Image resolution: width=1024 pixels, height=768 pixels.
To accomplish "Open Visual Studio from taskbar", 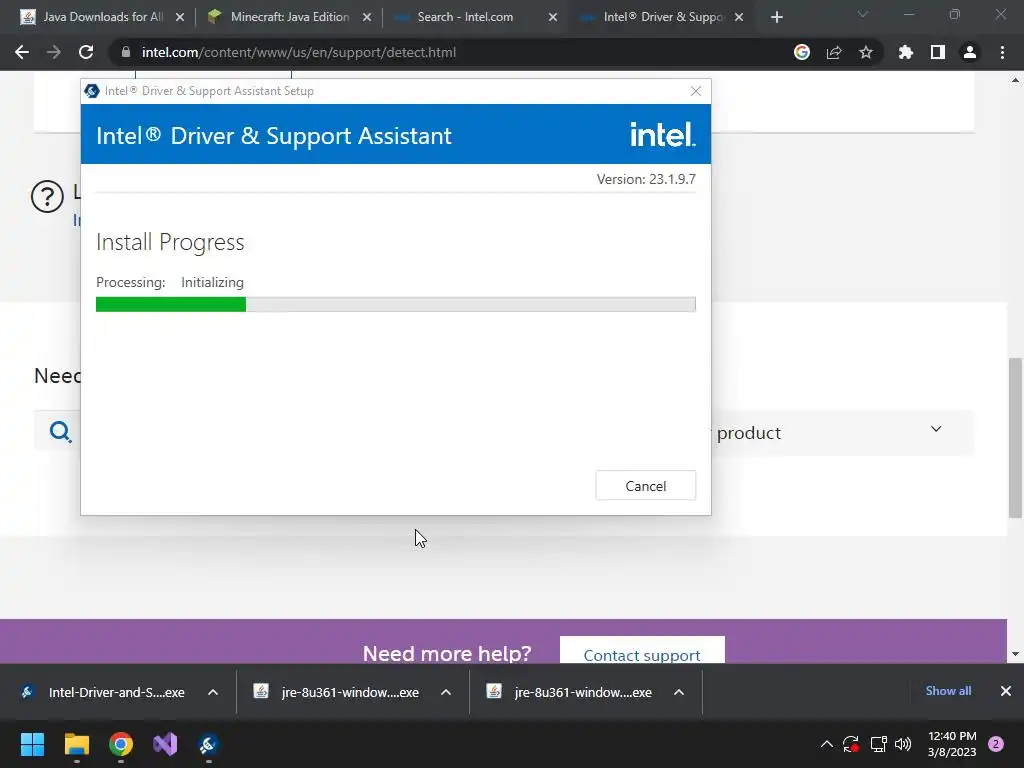I will coord(165,744).
